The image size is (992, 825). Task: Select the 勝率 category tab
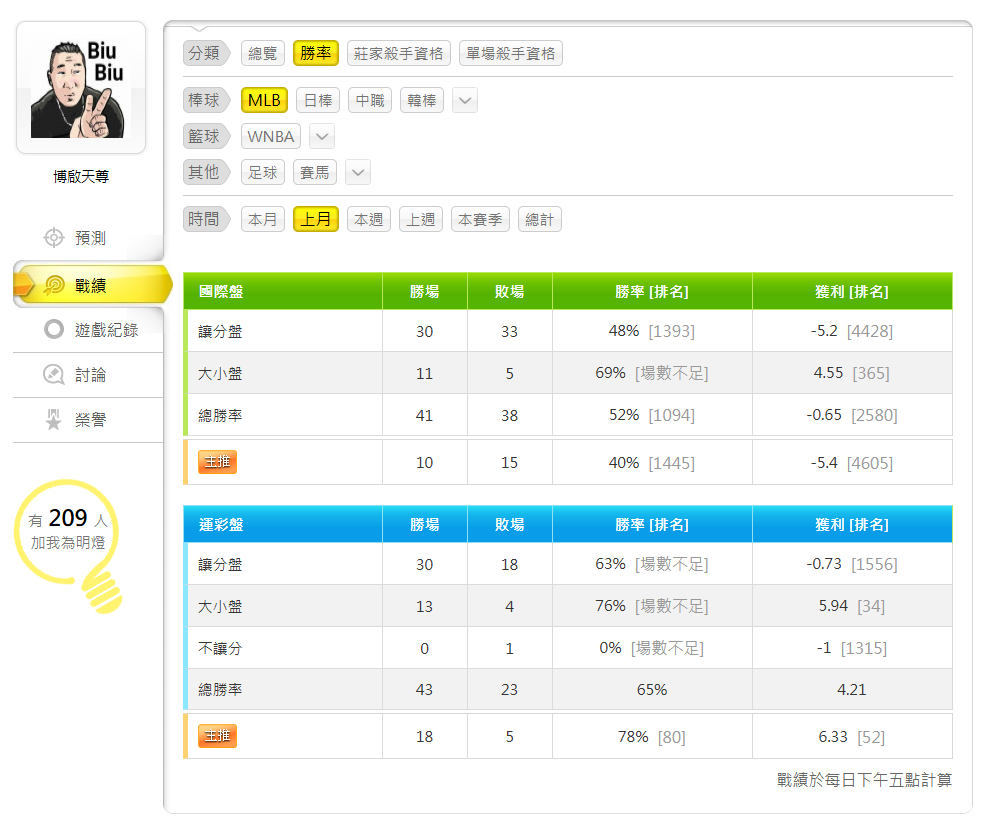tap(316, 53)
